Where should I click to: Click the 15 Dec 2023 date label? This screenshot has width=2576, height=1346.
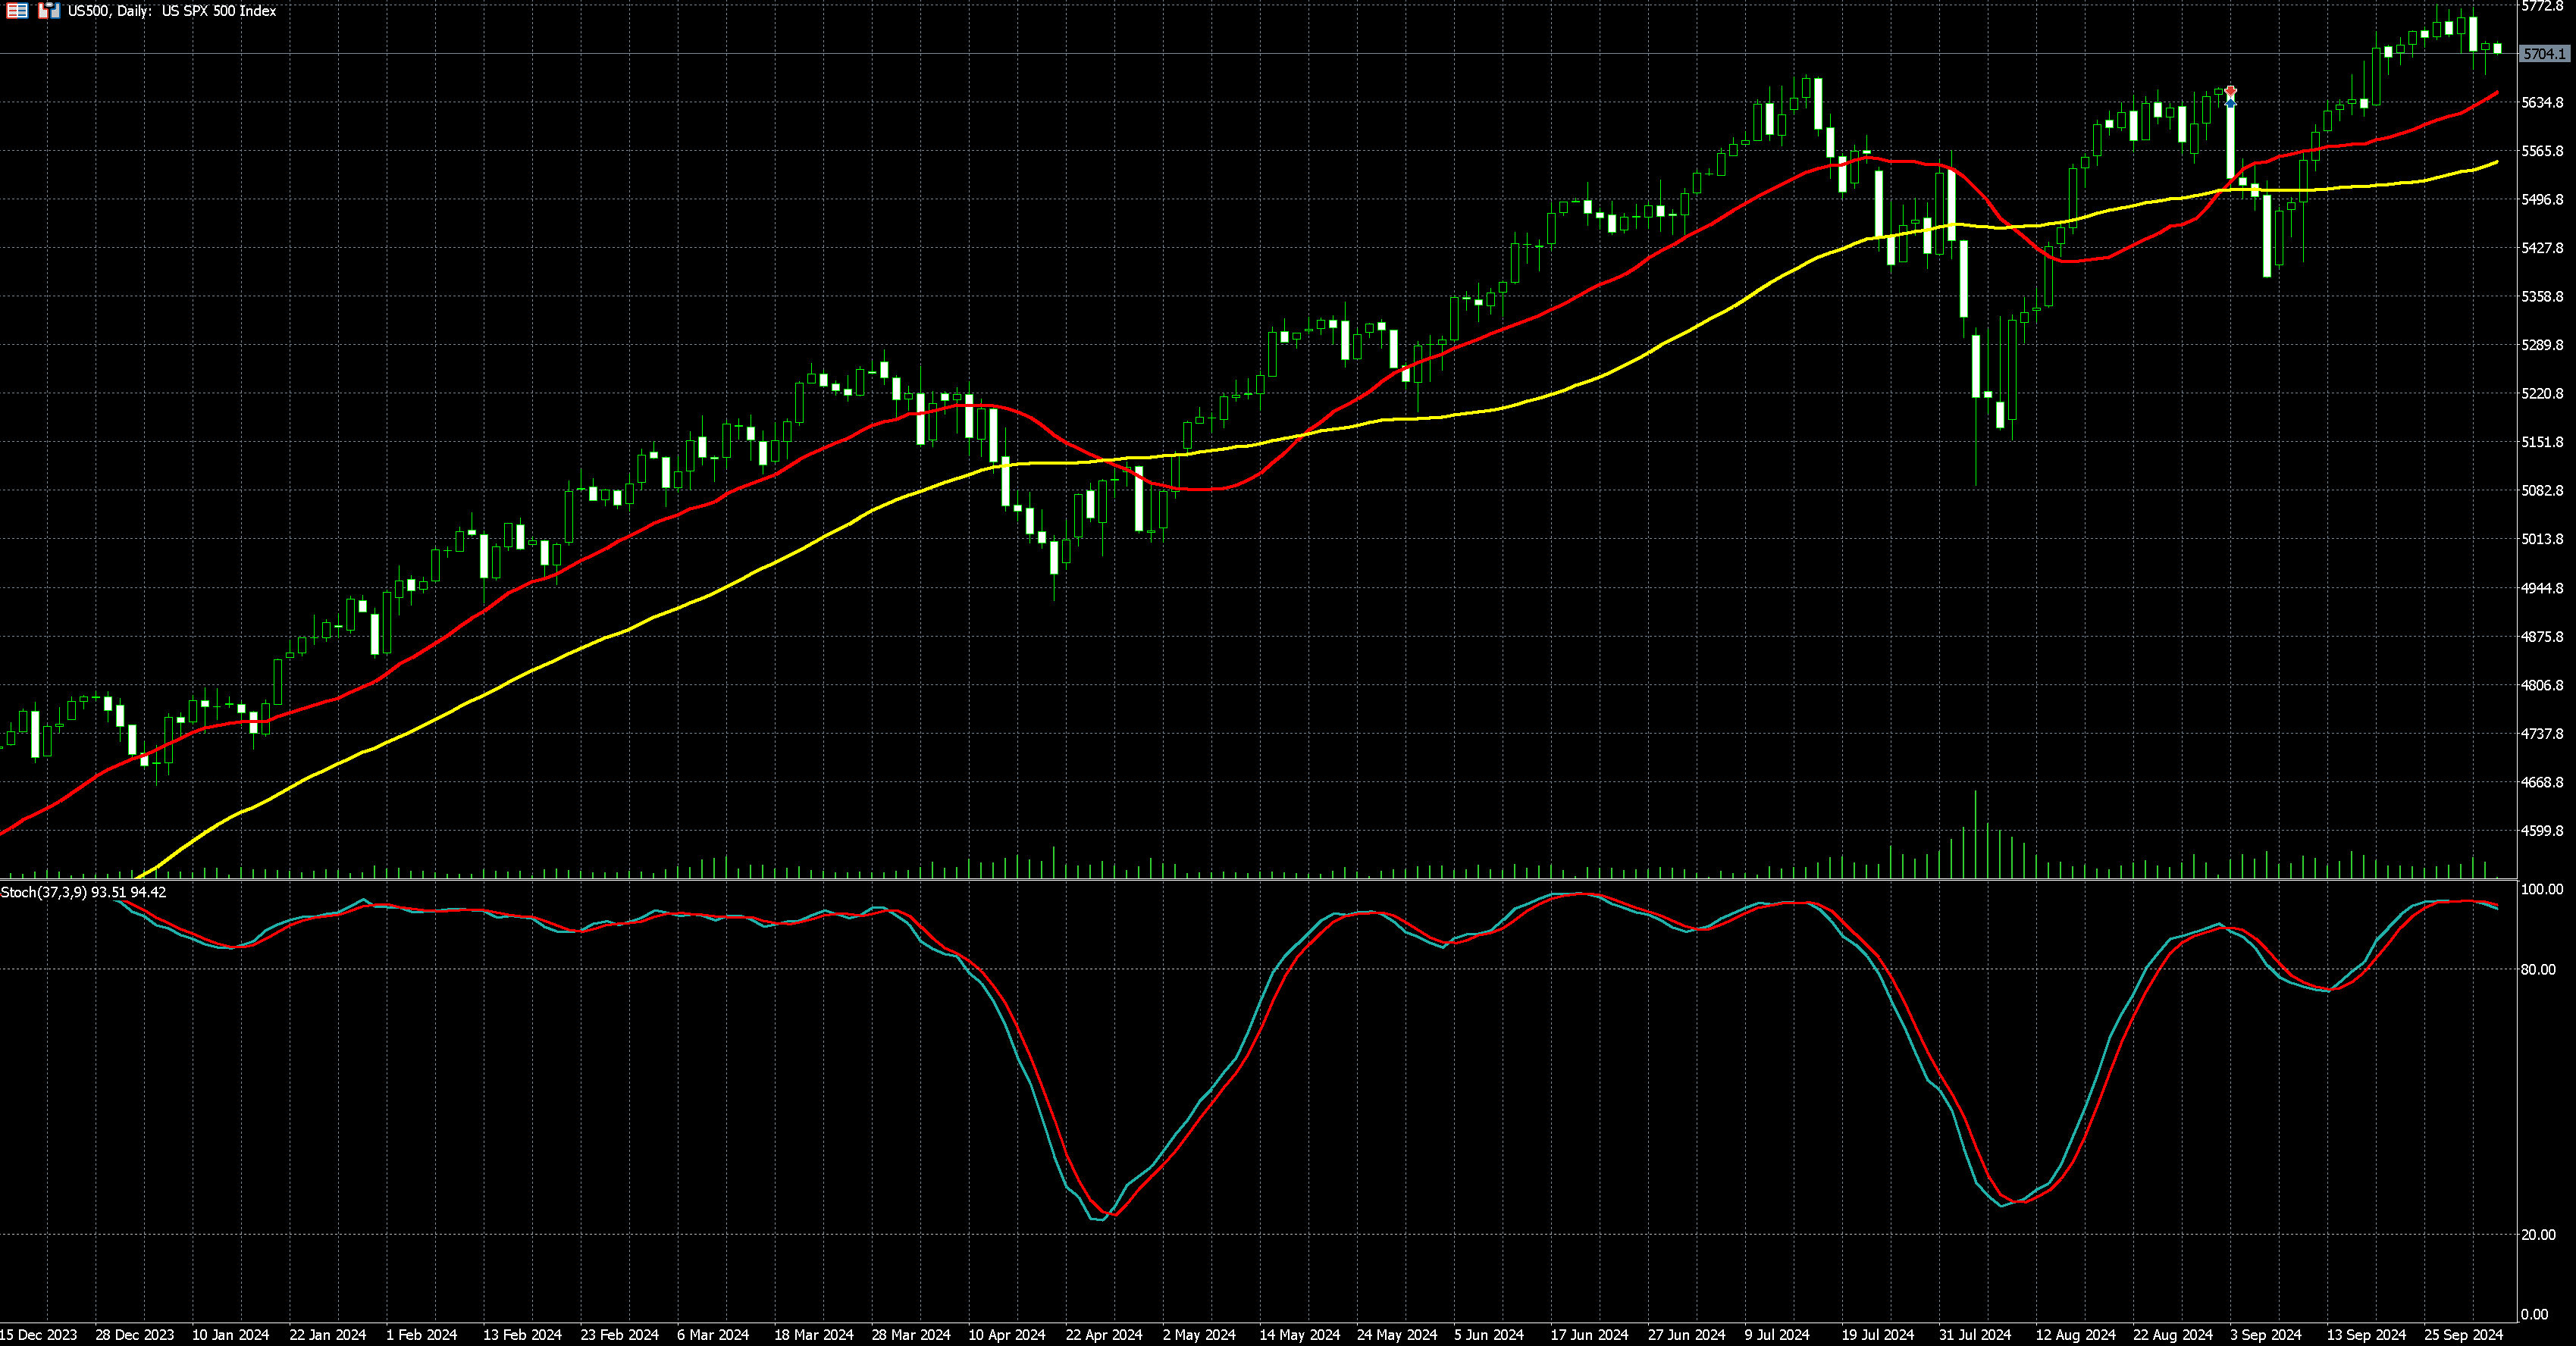(x=38, y=1335)
